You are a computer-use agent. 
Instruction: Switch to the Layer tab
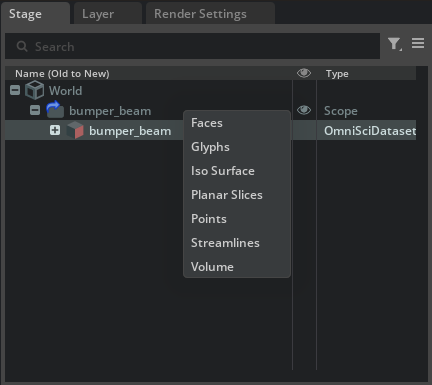tap(108, 14)
